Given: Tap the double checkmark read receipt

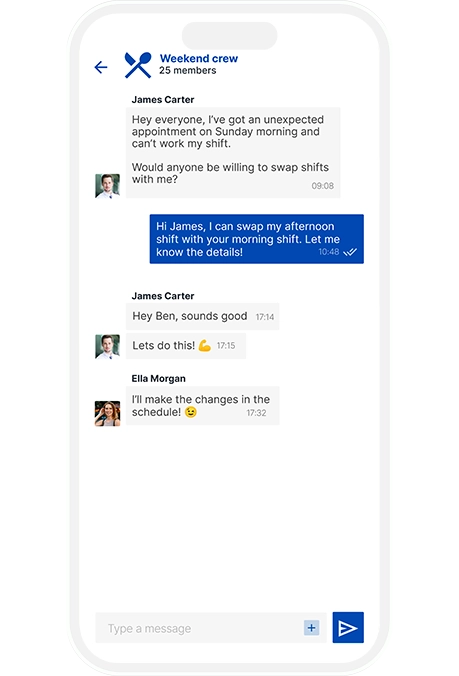Looking at the screenshot, I should (350, 252).
